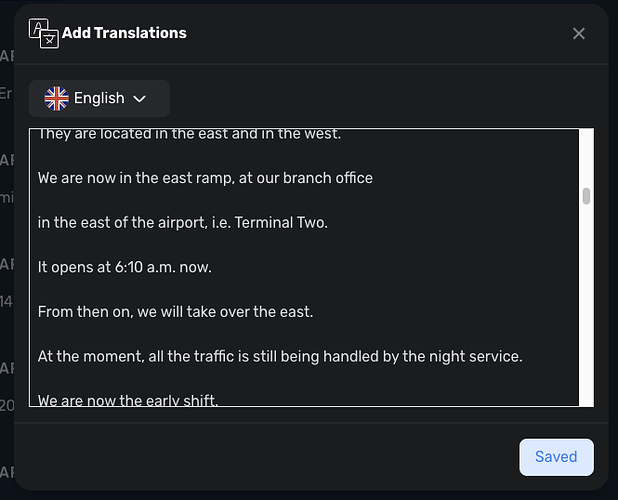618x500 pixels.
Task: Click 'We are now the early shift' line
Action: pyautogui.click(x=128, y=400)
